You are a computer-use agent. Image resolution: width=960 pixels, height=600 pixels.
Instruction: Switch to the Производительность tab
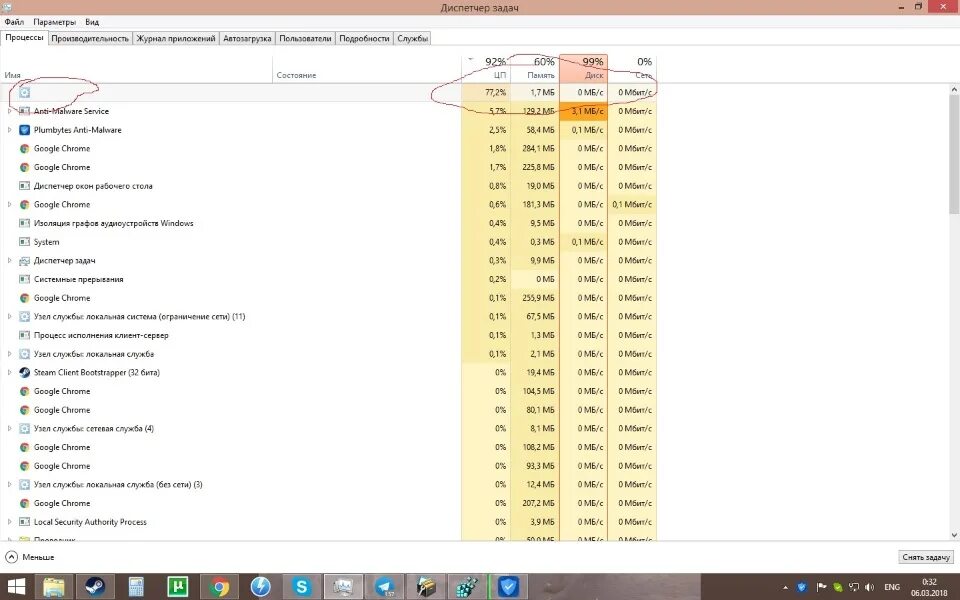pos(90,38)
